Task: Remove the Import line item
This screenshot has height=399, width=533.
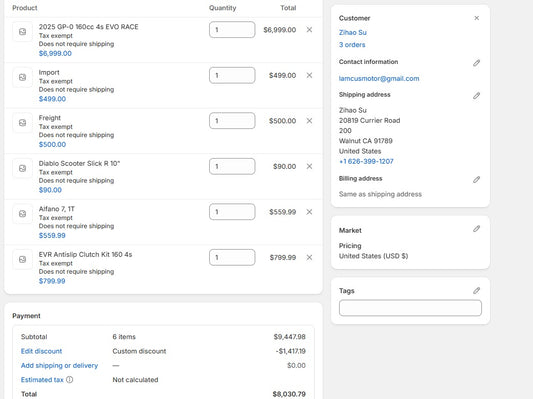Action: pos(309,75)
